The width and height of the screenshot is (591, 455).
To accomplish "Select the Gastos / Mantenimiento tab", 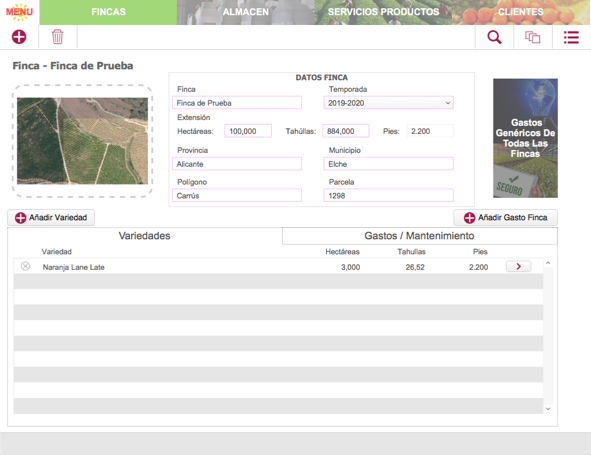I will [420, 236].
